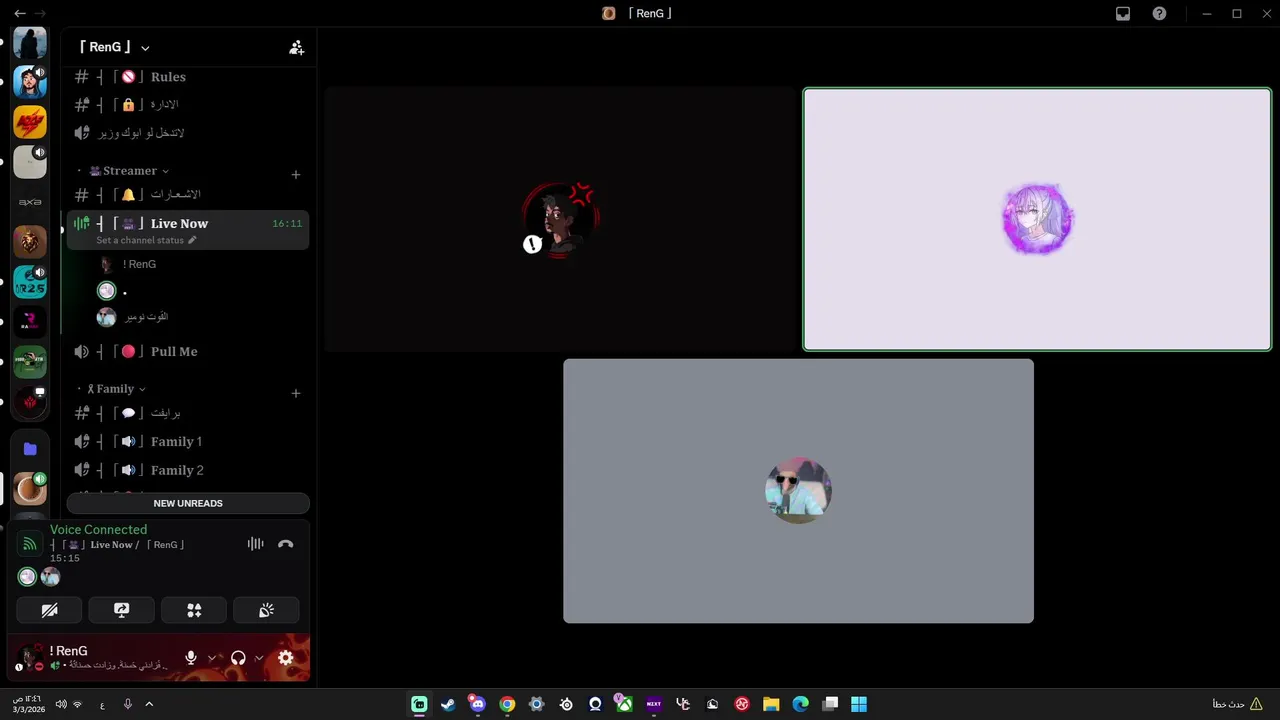Open the system tray volume icon

pyautogui.click(x=61, y=704)
